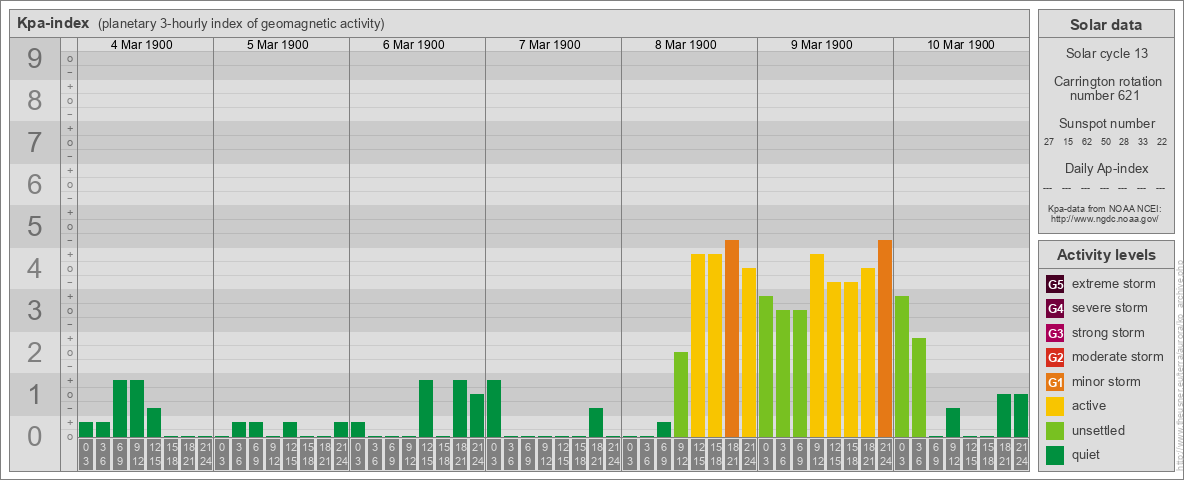Select the G3 strong storm badge
This screenshot has height=480, width=1184.
point(1056,333)
